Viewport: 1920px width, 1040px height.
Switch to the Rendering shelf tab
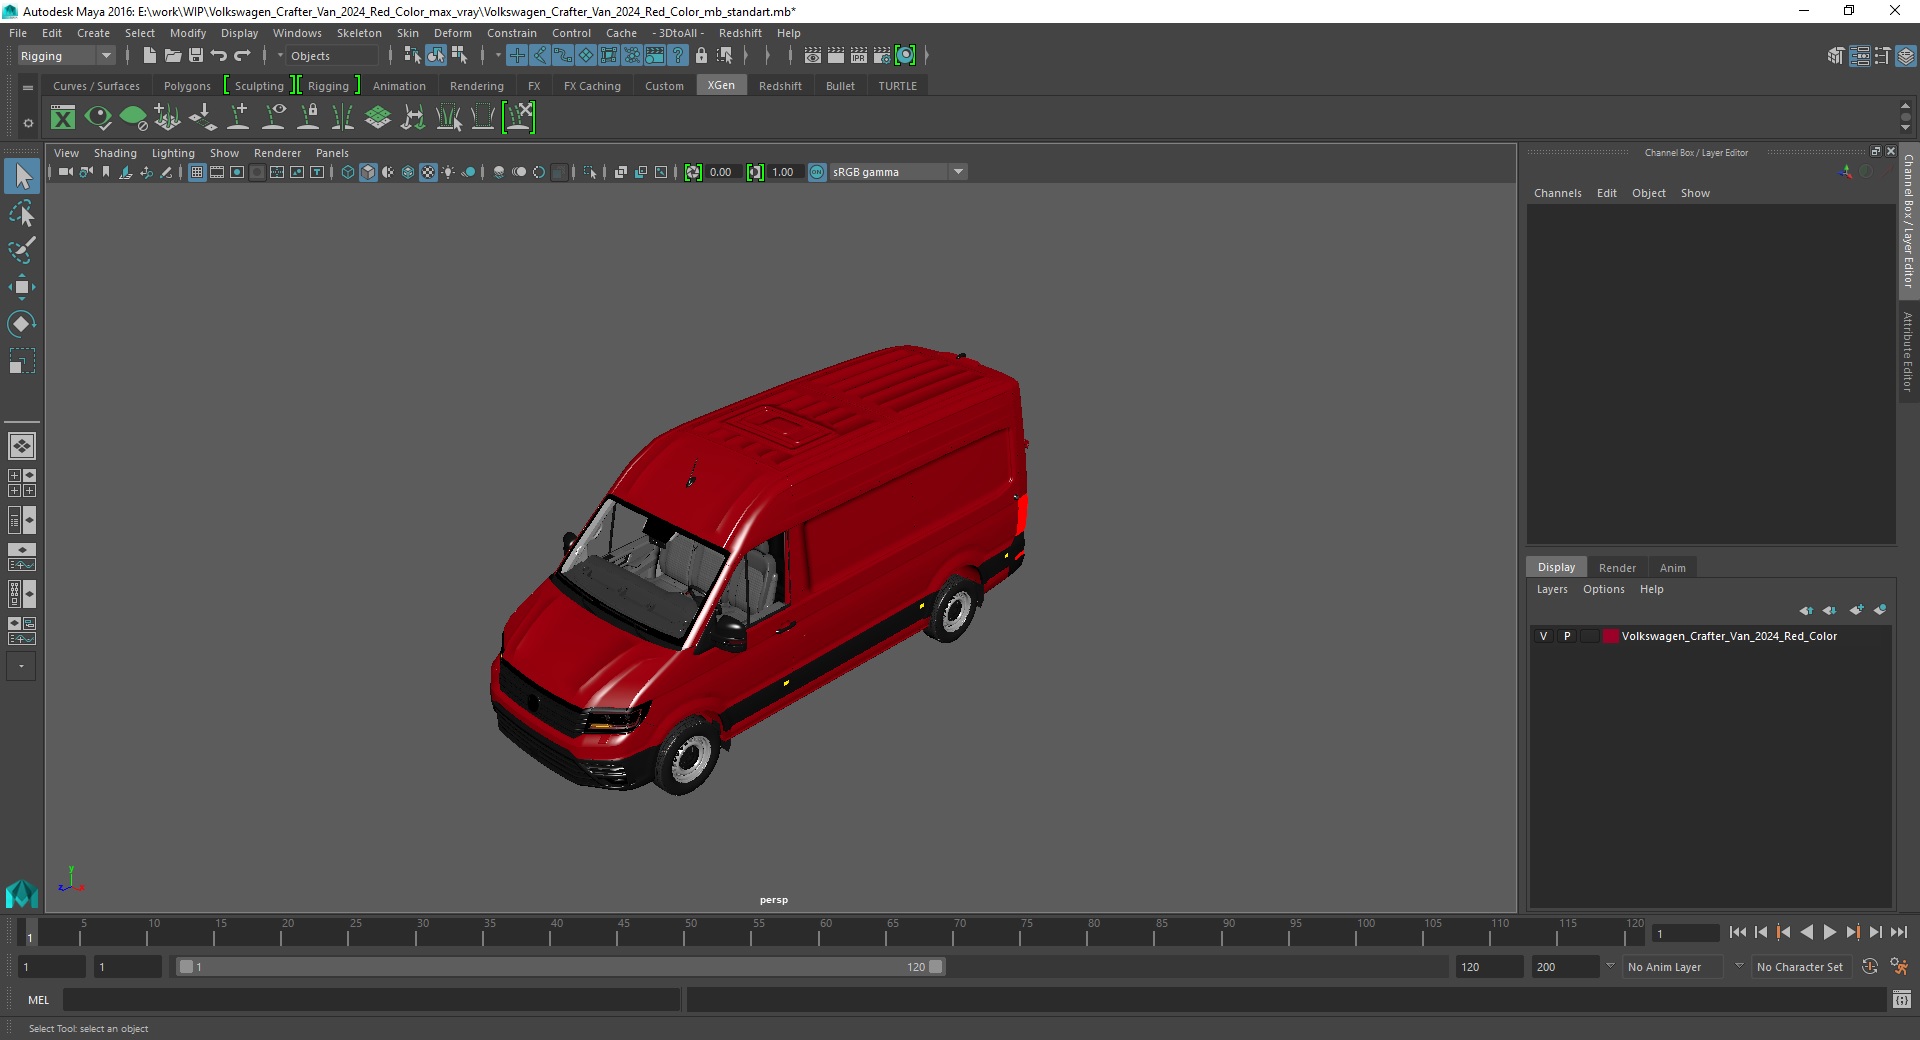pos(476,86)
